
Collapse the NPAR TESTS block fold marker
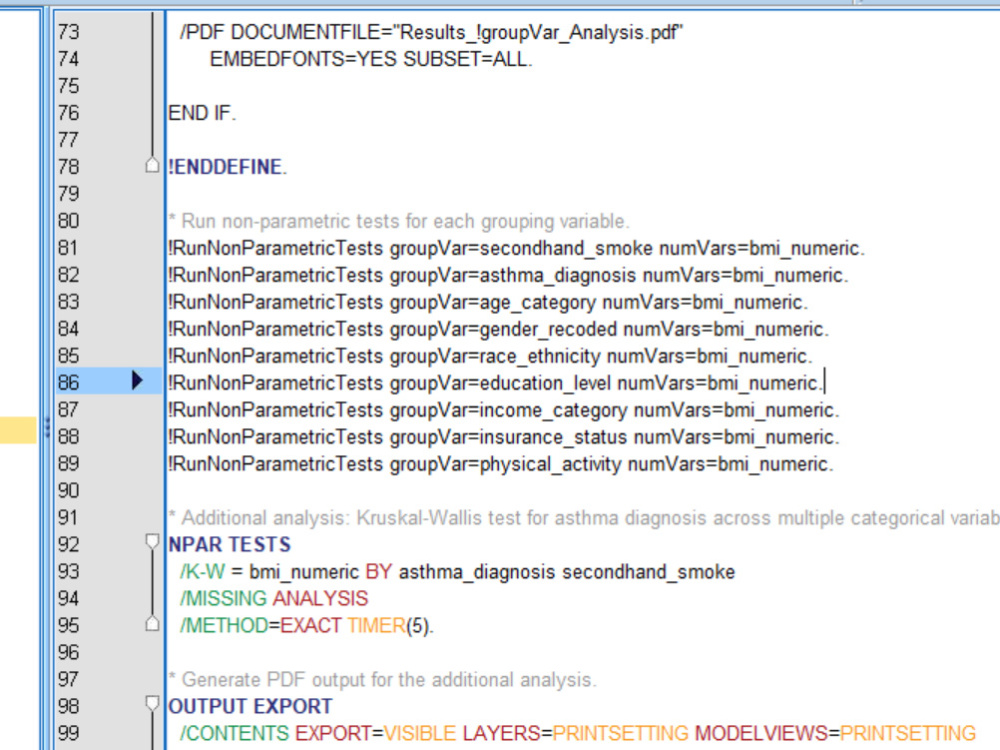pos(152,543)
